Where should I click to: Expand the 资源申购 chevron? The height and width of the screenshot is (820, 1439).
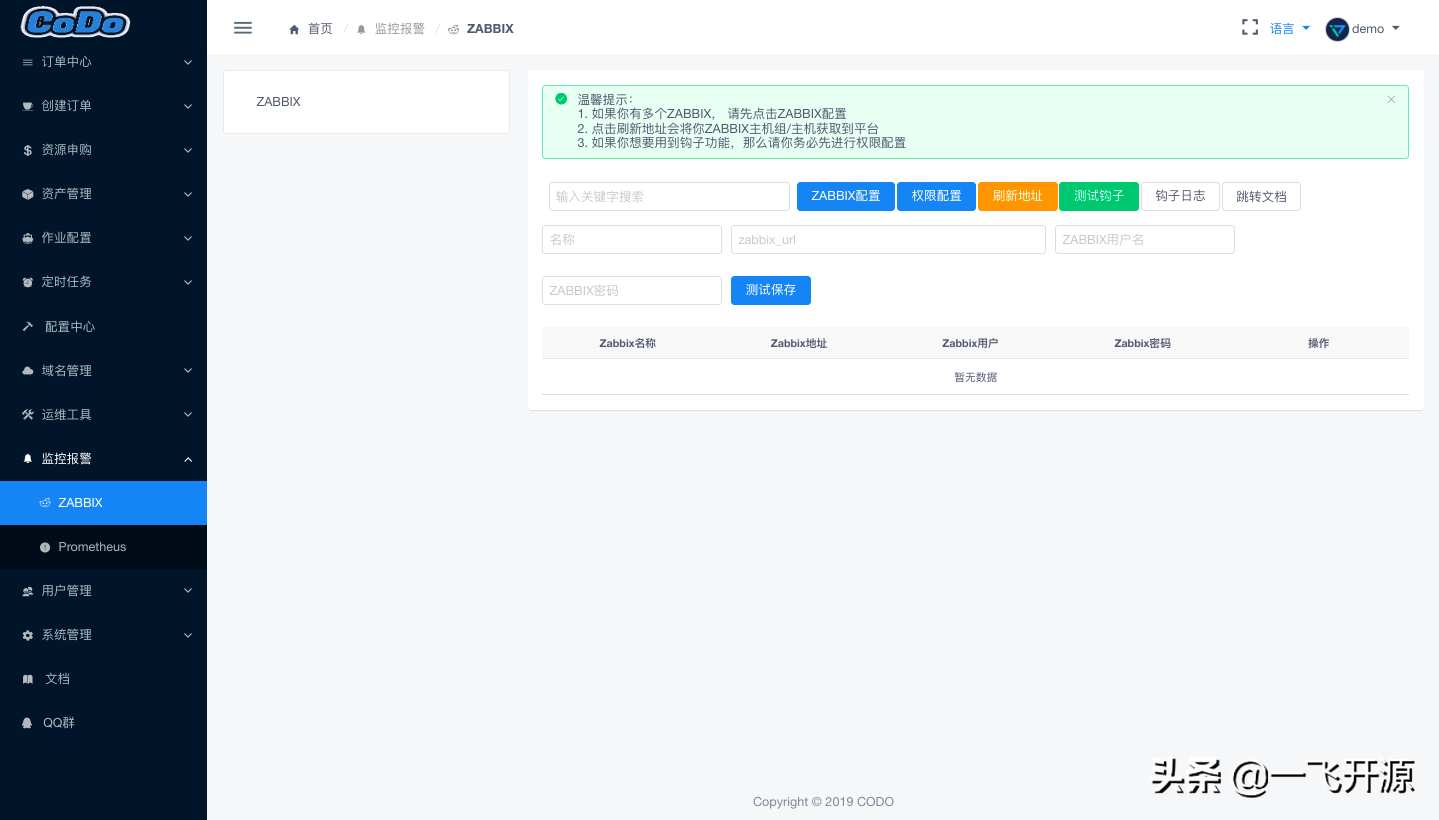[x=188, y=150]
